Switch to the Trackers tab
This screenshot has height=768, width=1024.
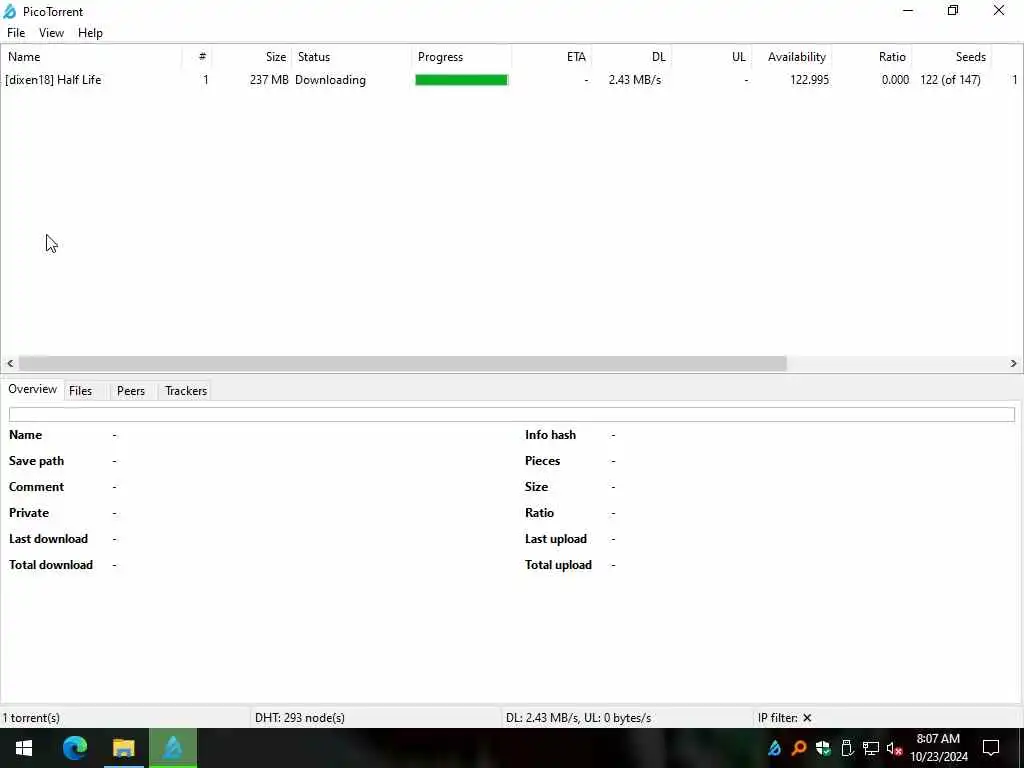pos(186,391)
